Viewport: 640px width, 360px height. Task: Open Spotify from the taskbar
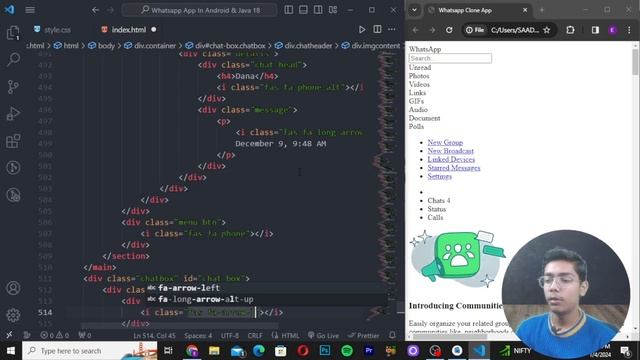pyautogui.click(x=347, y=351)
